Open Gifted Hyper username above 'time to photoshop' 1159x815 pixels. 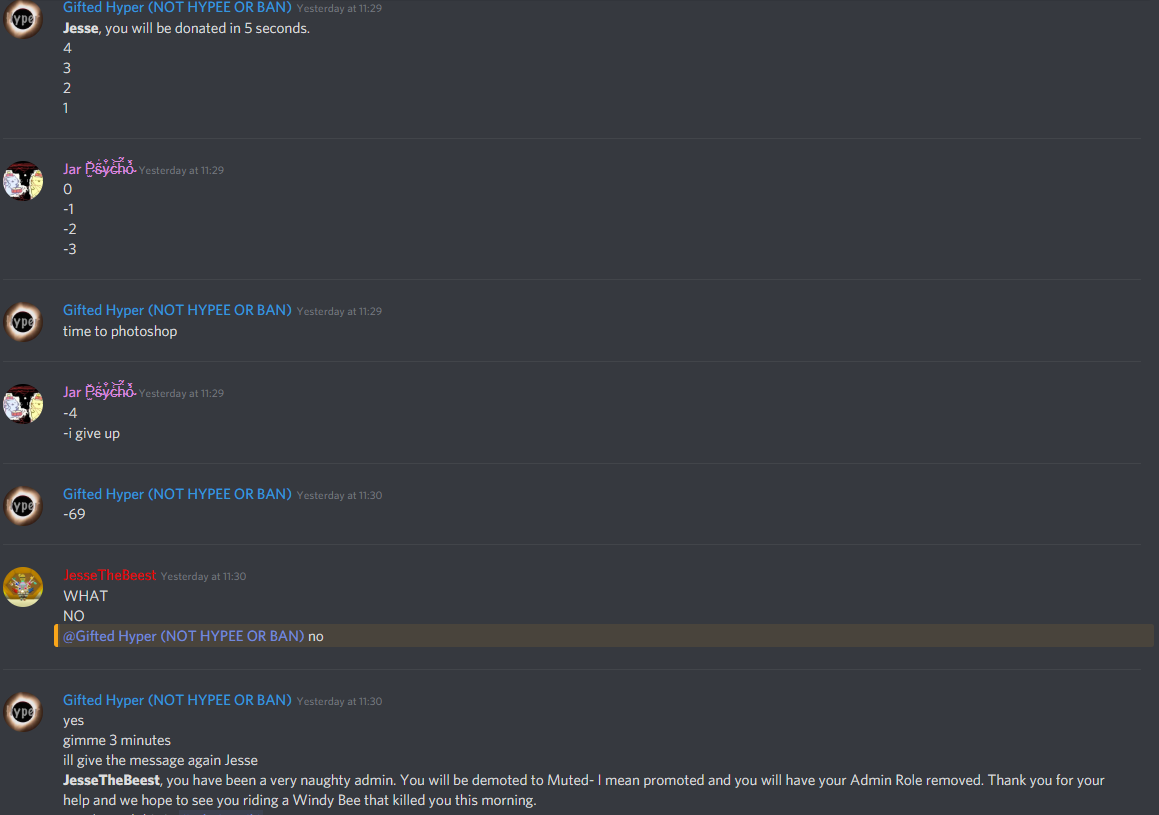177,310
